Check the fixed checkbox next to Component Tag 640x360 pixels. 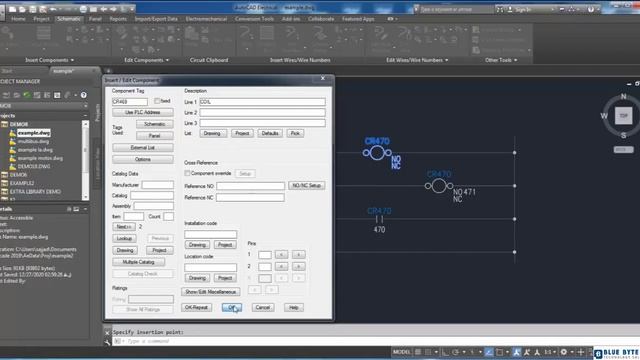(x=157, y=101)
